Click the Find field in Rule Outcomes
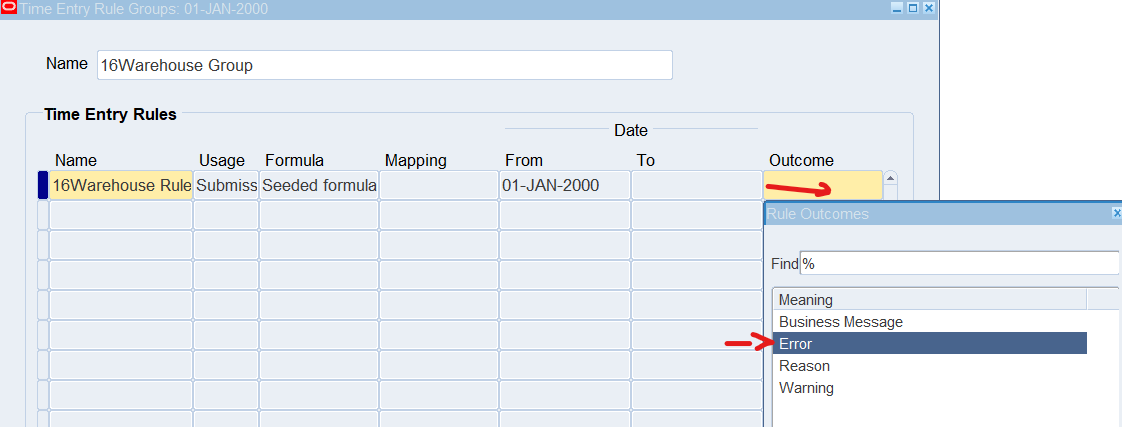This screenshot has width=1122, height=427. [958, 263]
